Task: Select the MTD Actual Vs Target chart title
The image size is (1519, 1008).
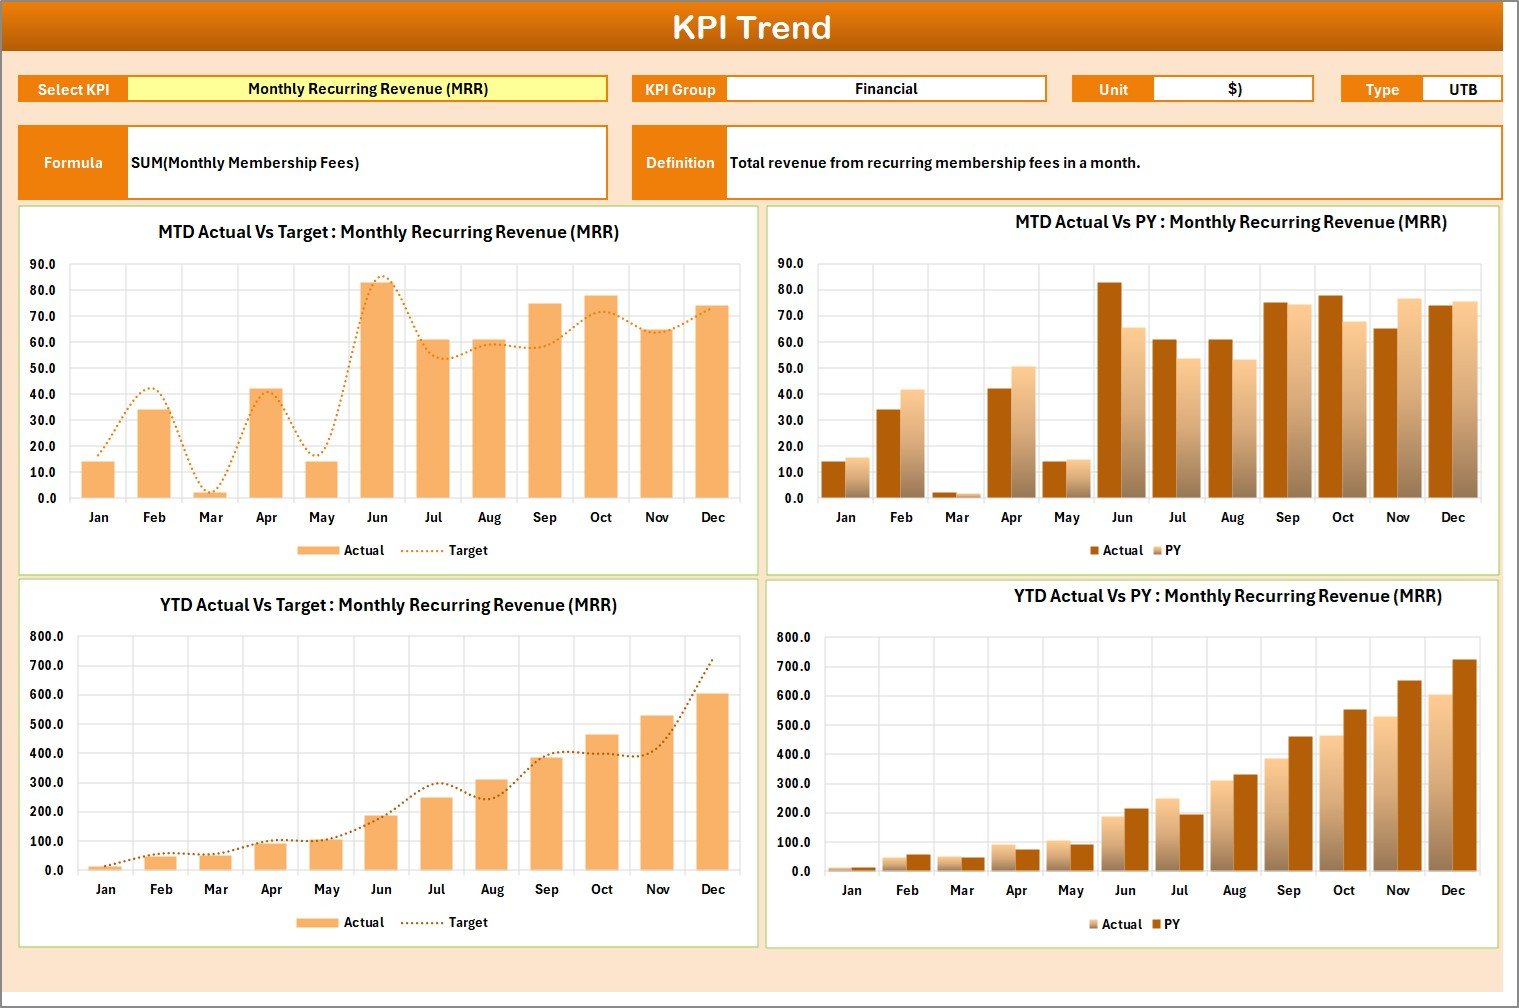Action: [x=388, y=231]
